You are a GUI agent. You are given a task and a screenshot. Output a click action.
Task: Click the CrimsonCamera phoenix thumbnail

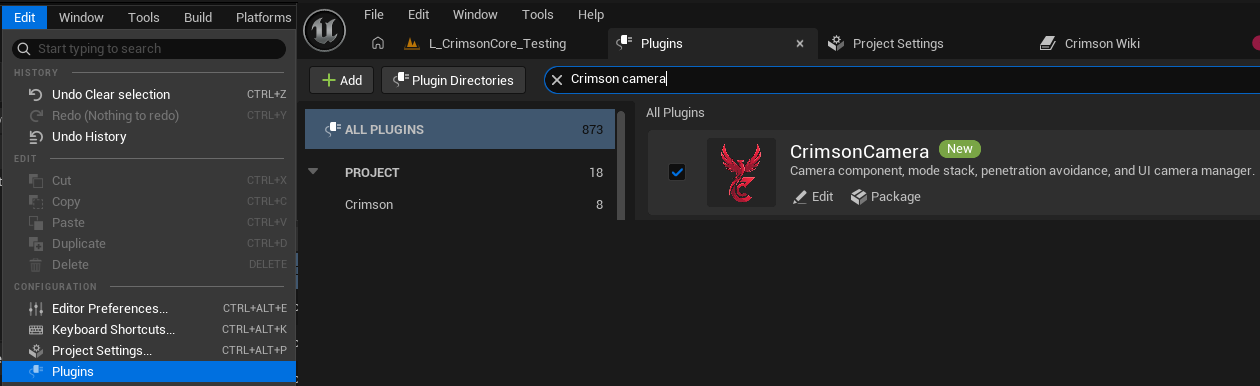[741, 172]
